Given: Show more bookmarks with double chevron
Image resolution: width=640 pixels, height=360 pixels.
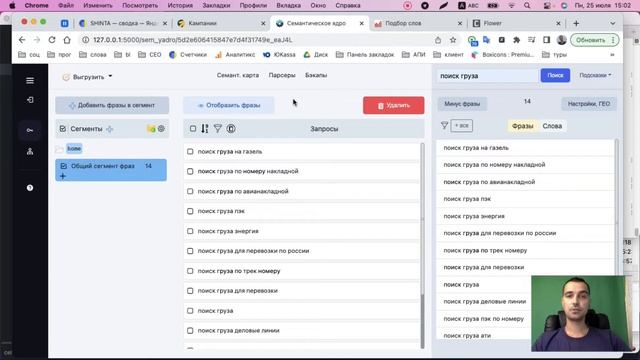Looking at the screenshot, I should [612, 54].
